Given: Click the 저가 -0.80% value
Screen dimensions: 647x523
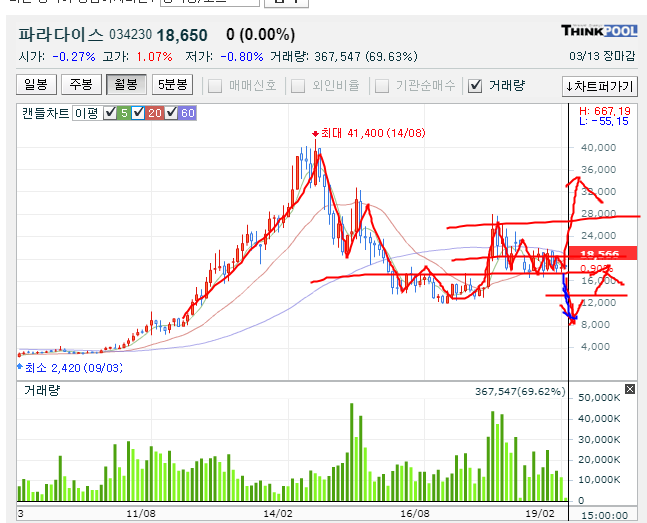Looking at the screenshot, I should 224,56.
